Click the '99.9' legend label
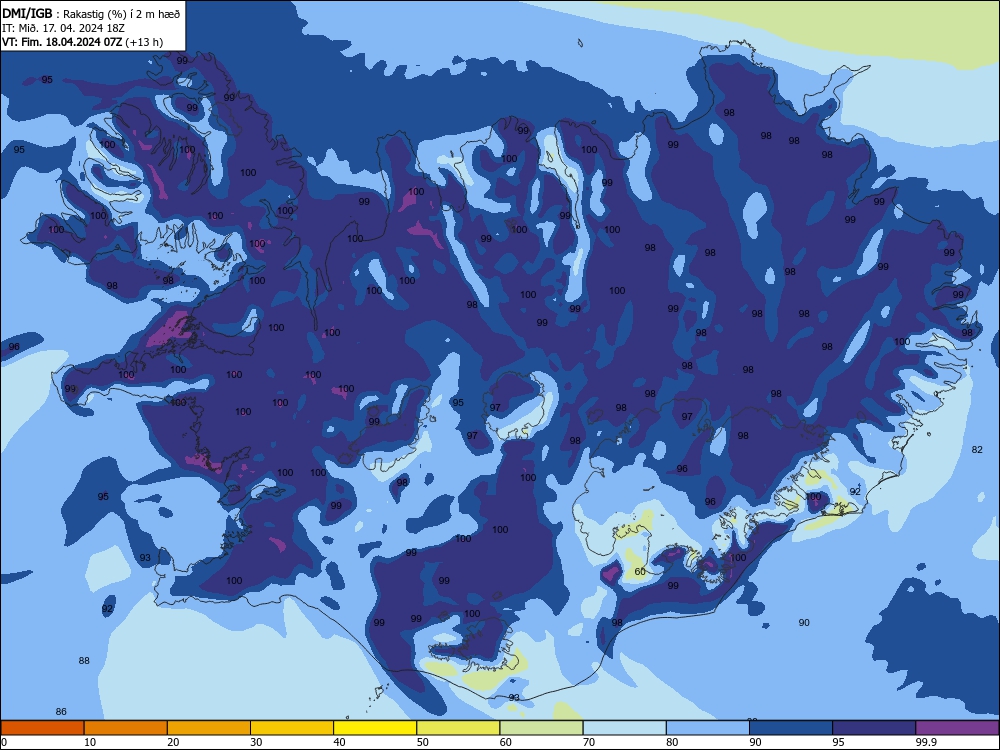The height and width of the screenshot is (750, 1000). coord(925,742)
